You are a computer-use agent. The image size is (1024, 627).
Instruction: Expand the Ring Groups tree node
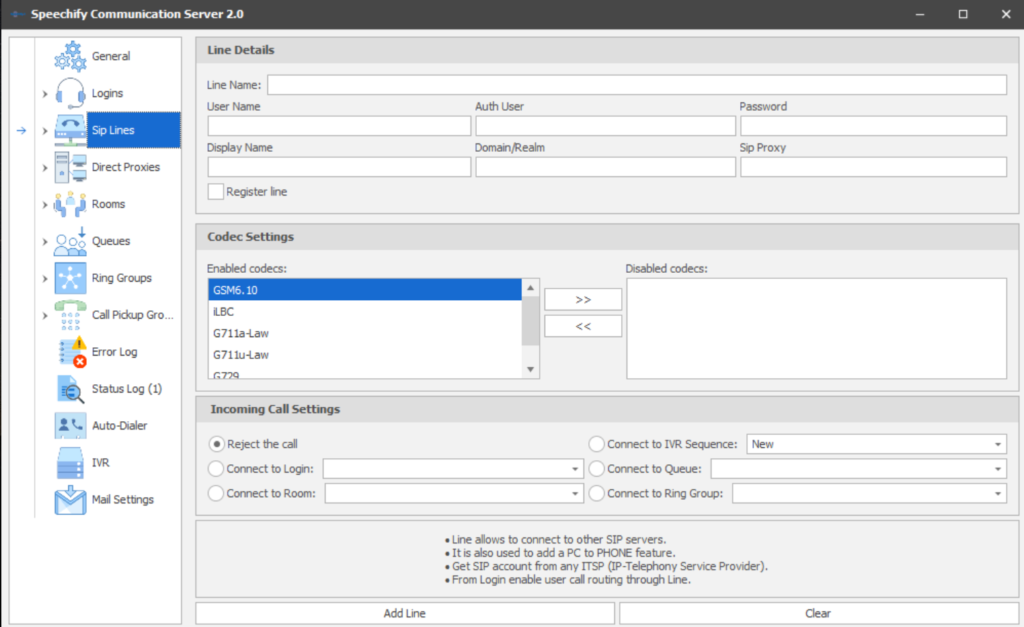click(x=44, y=278)
